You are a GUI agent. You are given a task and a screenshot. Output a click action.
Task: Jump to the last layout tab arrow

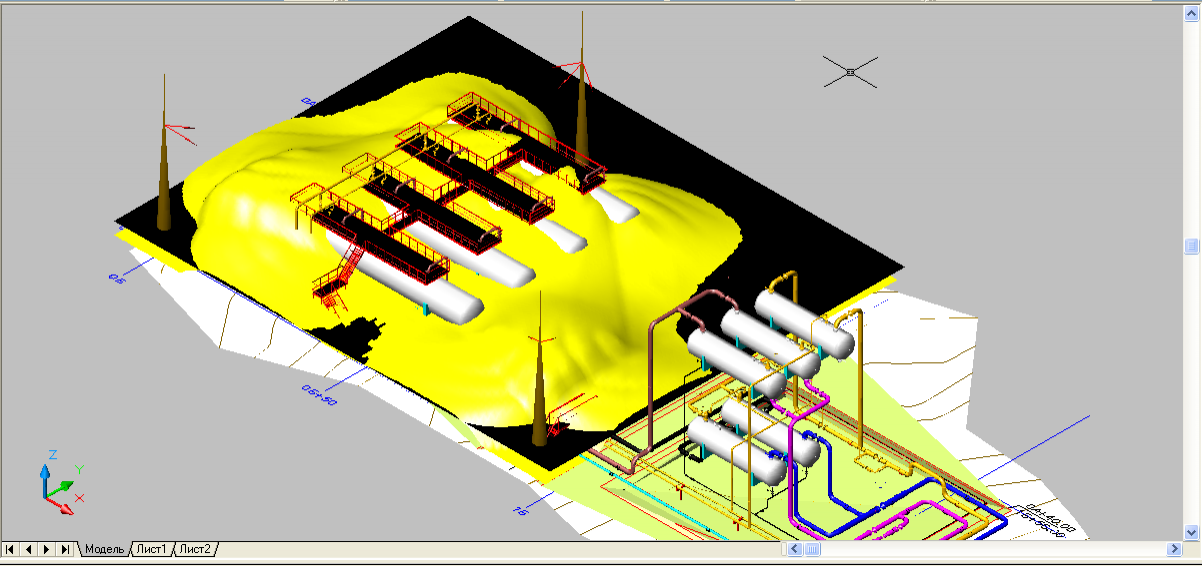click(x=65, y=549)
